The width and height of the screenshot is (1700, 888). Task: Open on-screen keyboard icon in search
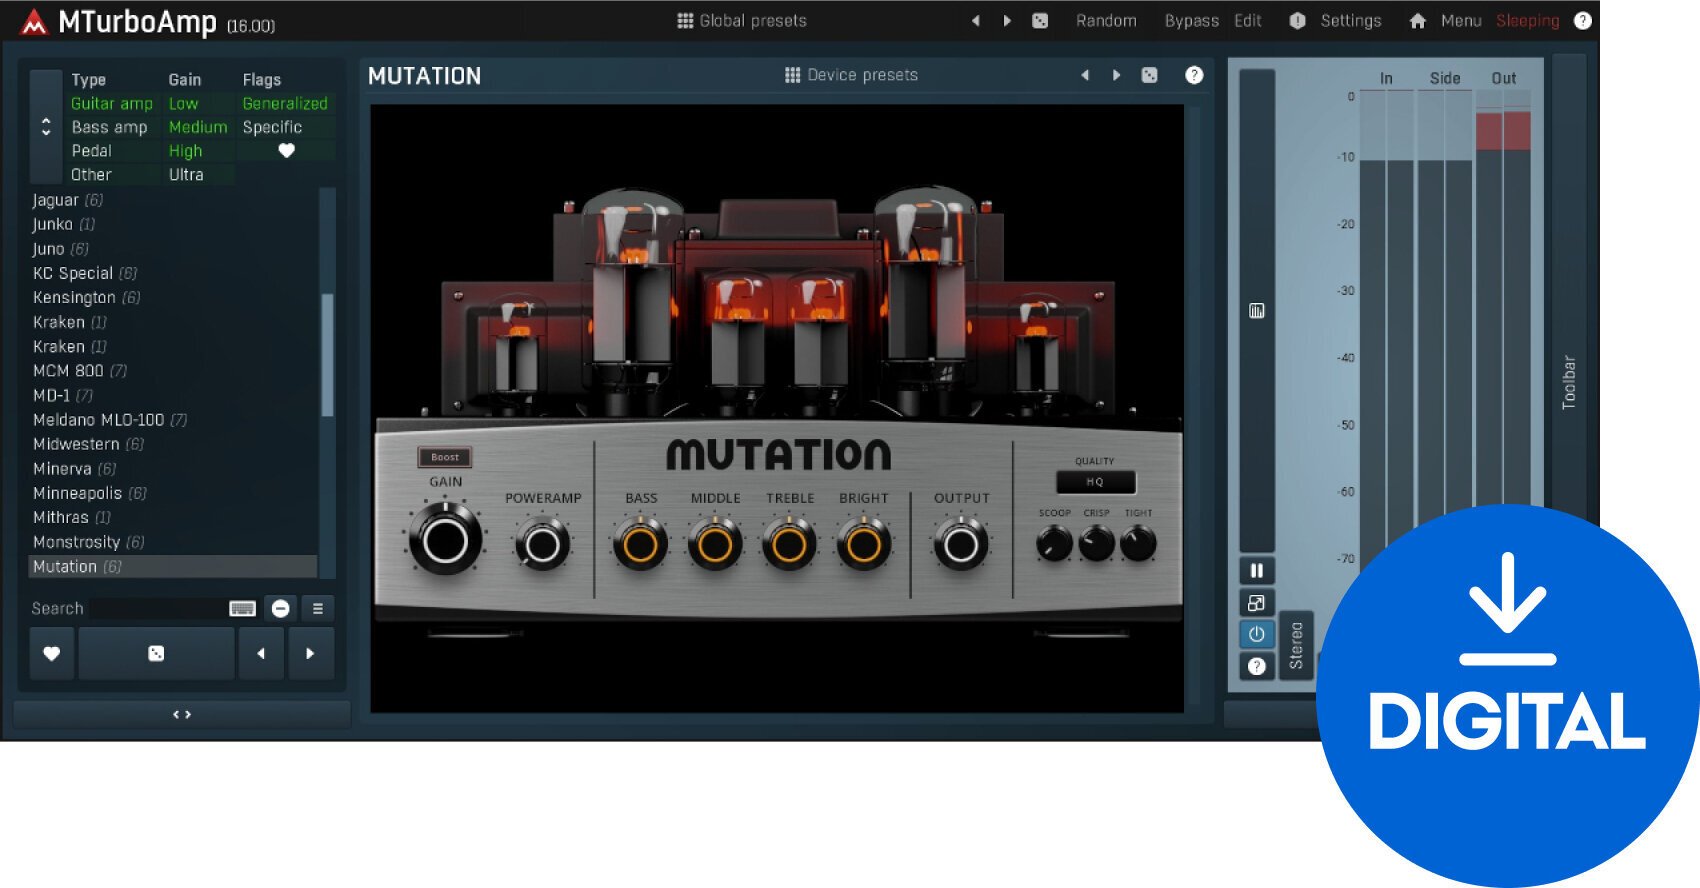pyautogui.click(x=243, y=609)
